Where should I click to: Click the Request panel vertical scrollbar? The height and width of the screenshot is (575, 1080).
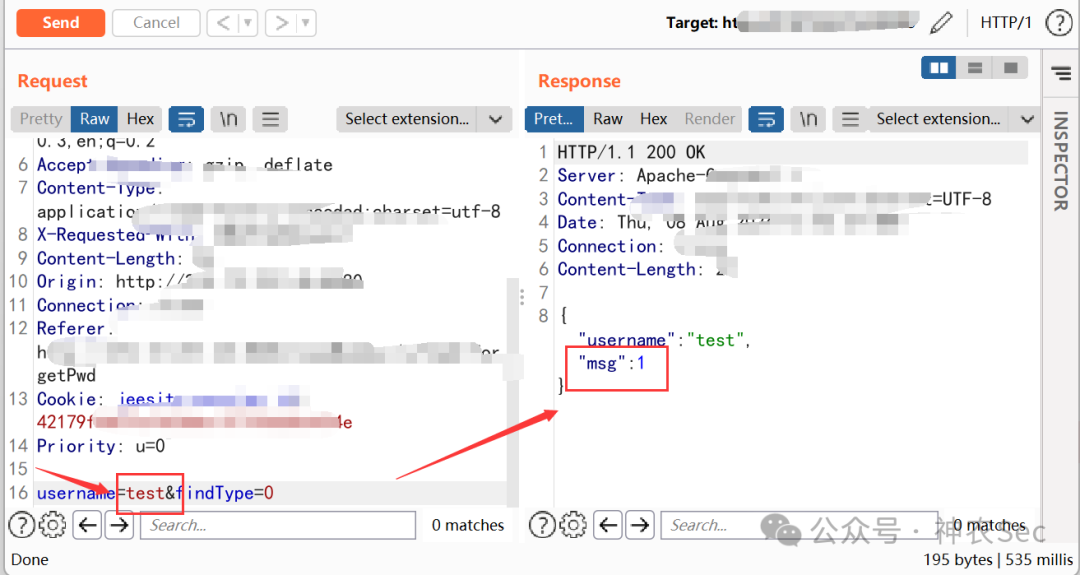point(512,391)
